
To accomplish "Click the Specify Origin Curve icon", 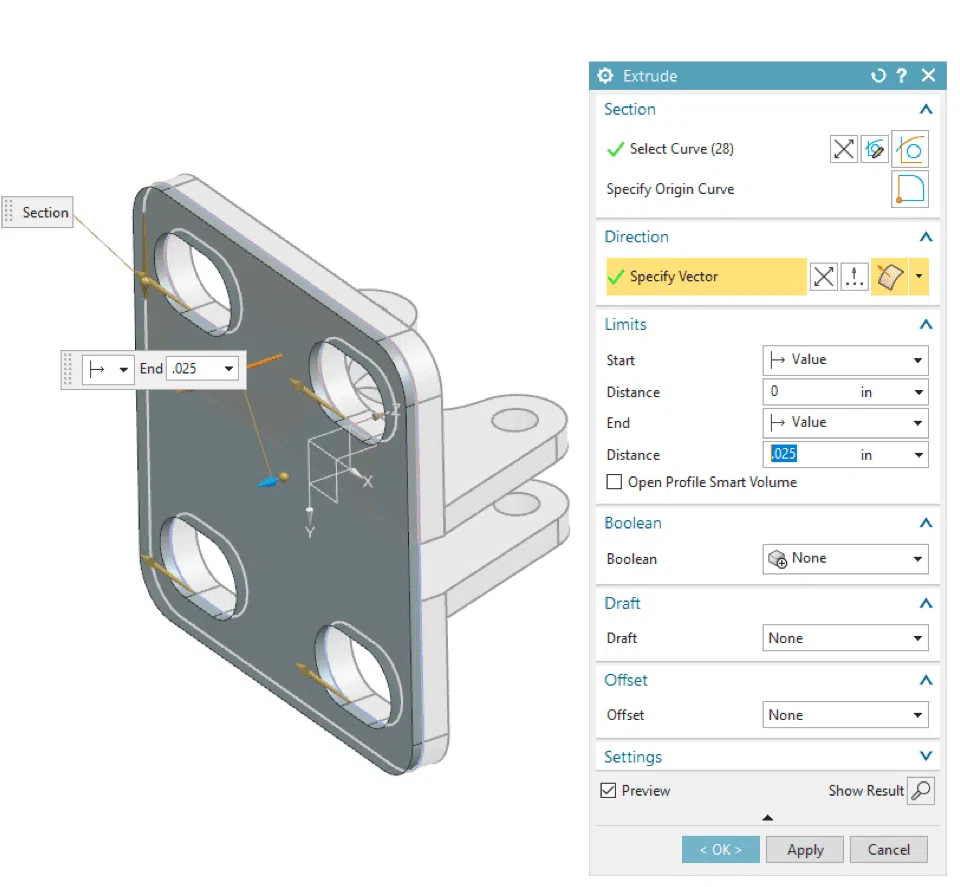I will (x=910, y=189).
